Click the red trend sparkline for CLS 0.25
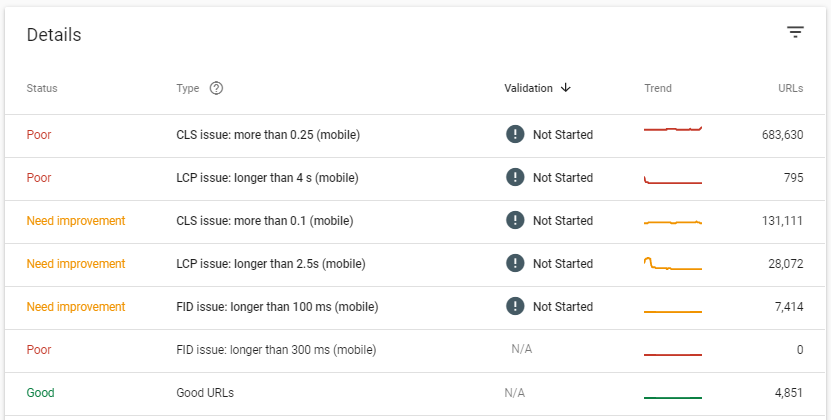Image resolution: width=831 pixels, height=420 pixels. point(673,129)
